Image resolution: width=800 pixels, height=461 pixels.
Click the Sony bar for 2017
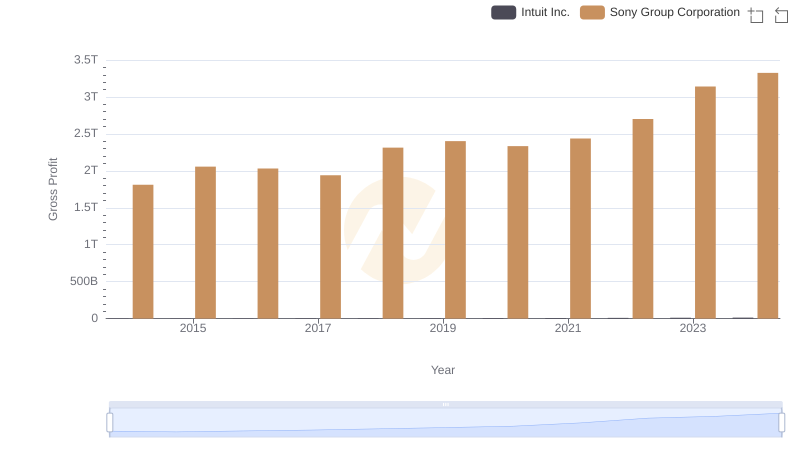[331, 247]
